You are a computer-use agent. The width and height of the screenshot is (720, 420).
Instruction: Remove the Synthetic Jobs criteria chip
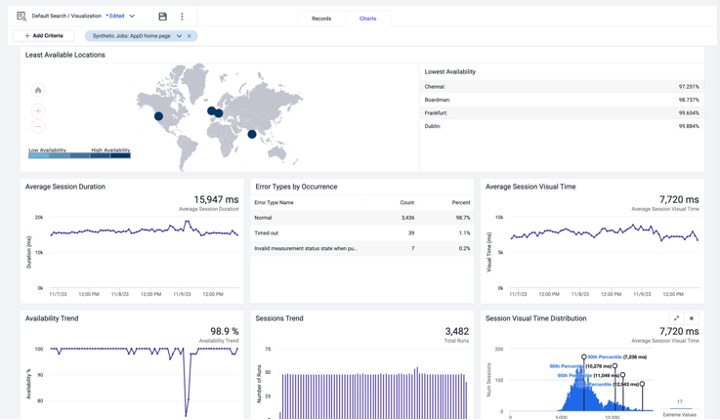(189, 36)
